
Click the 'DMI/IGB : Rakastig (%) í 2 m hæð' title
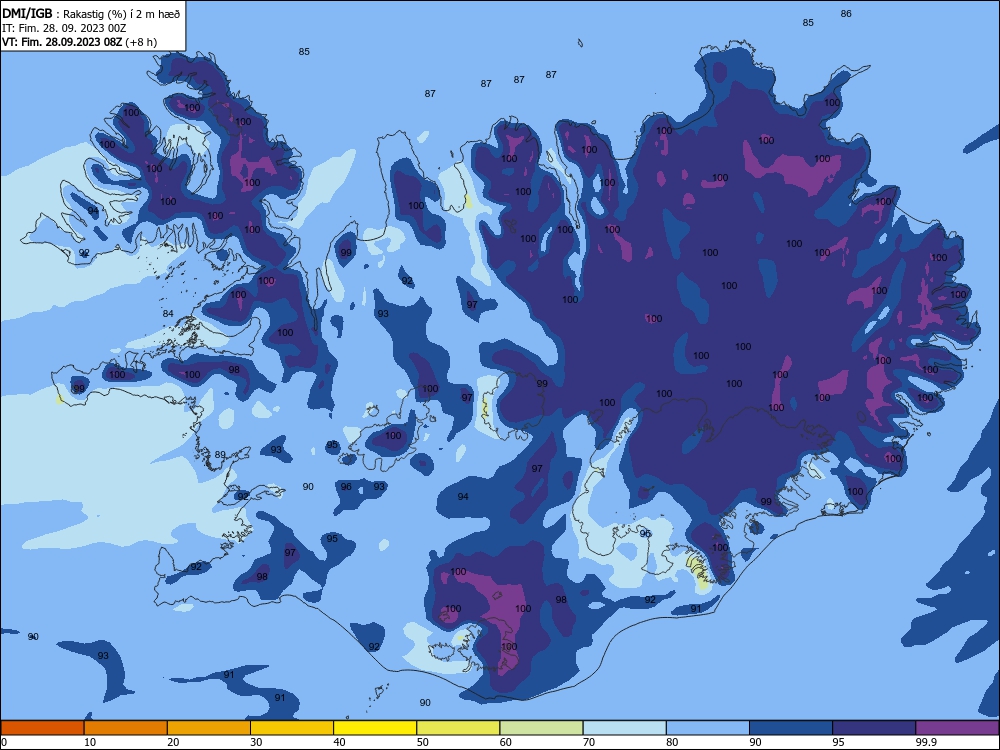pyautogui.click(x=92, y=14)
